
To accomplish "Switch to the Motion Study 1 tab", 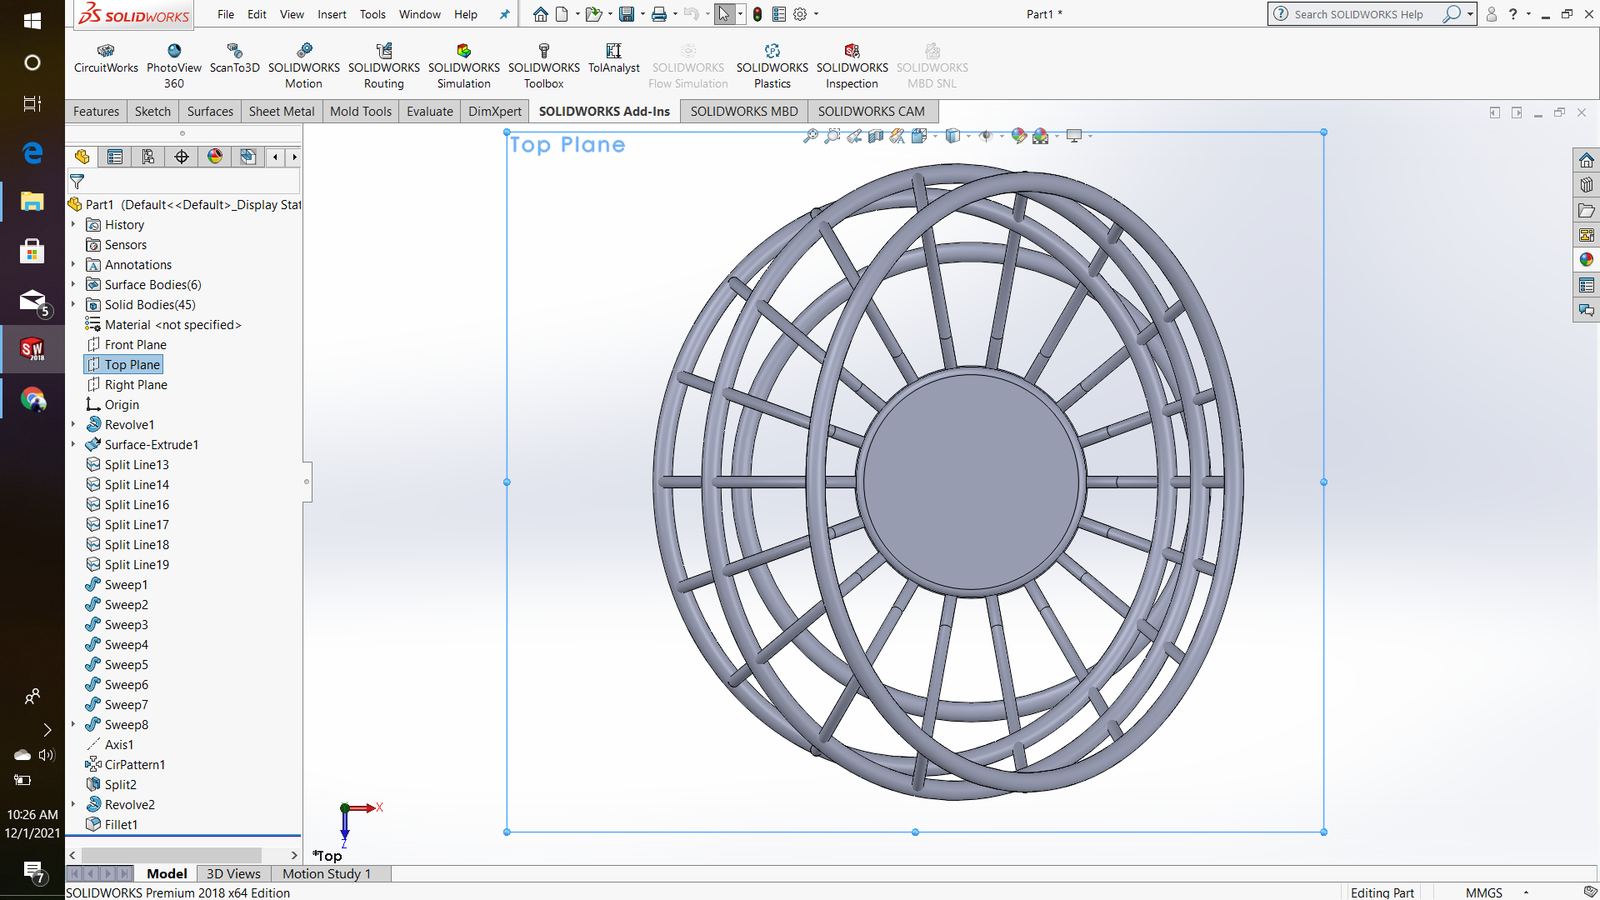I will point(326,873).
